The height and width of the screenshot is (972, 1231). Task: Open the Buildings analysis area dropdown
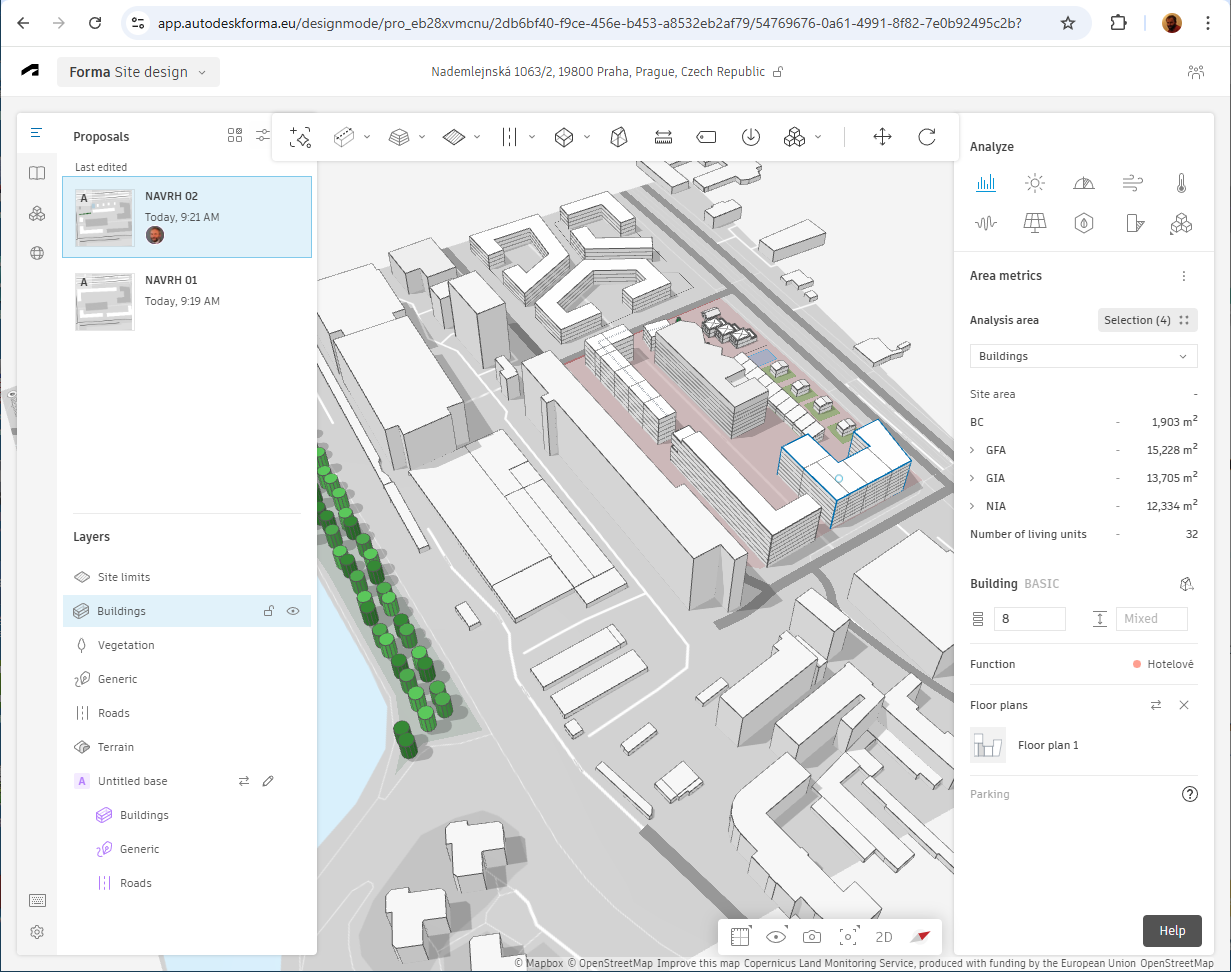pyautogui.click(x=1083, y=356)
